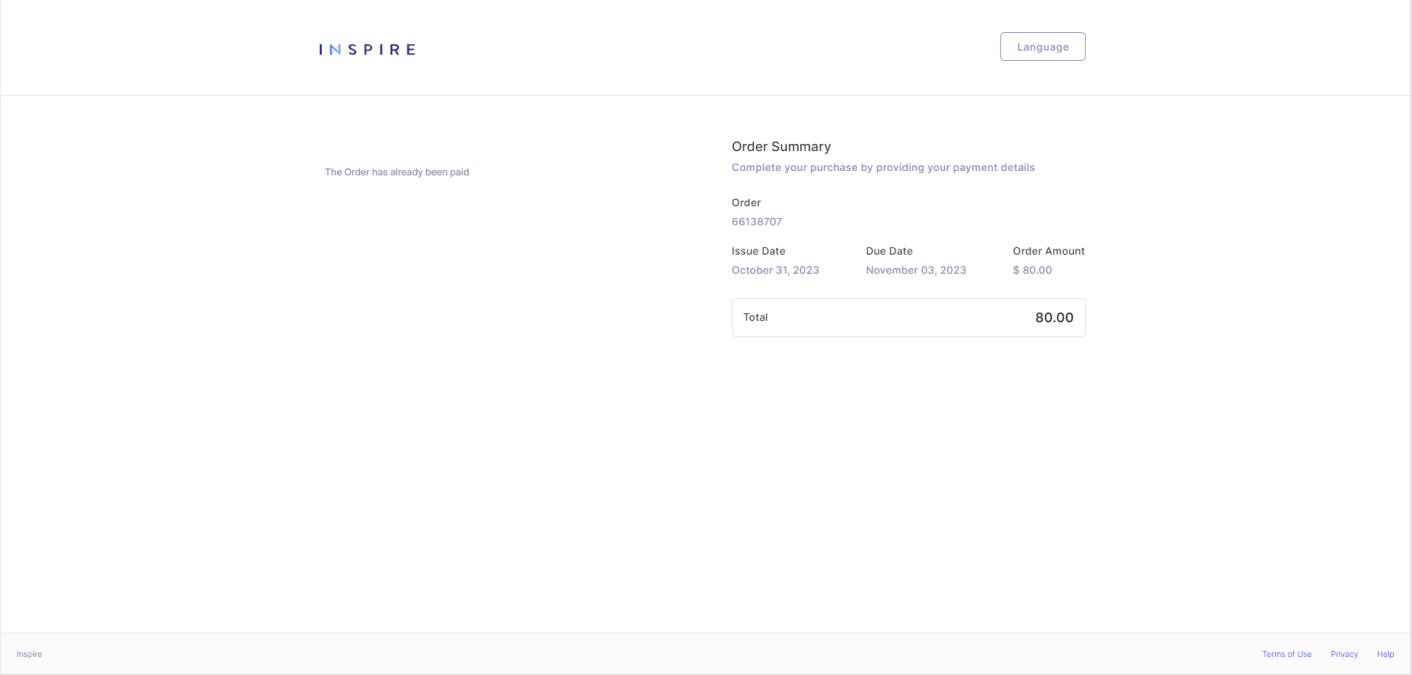Click the Order Amount label

tap(1048, 251)
